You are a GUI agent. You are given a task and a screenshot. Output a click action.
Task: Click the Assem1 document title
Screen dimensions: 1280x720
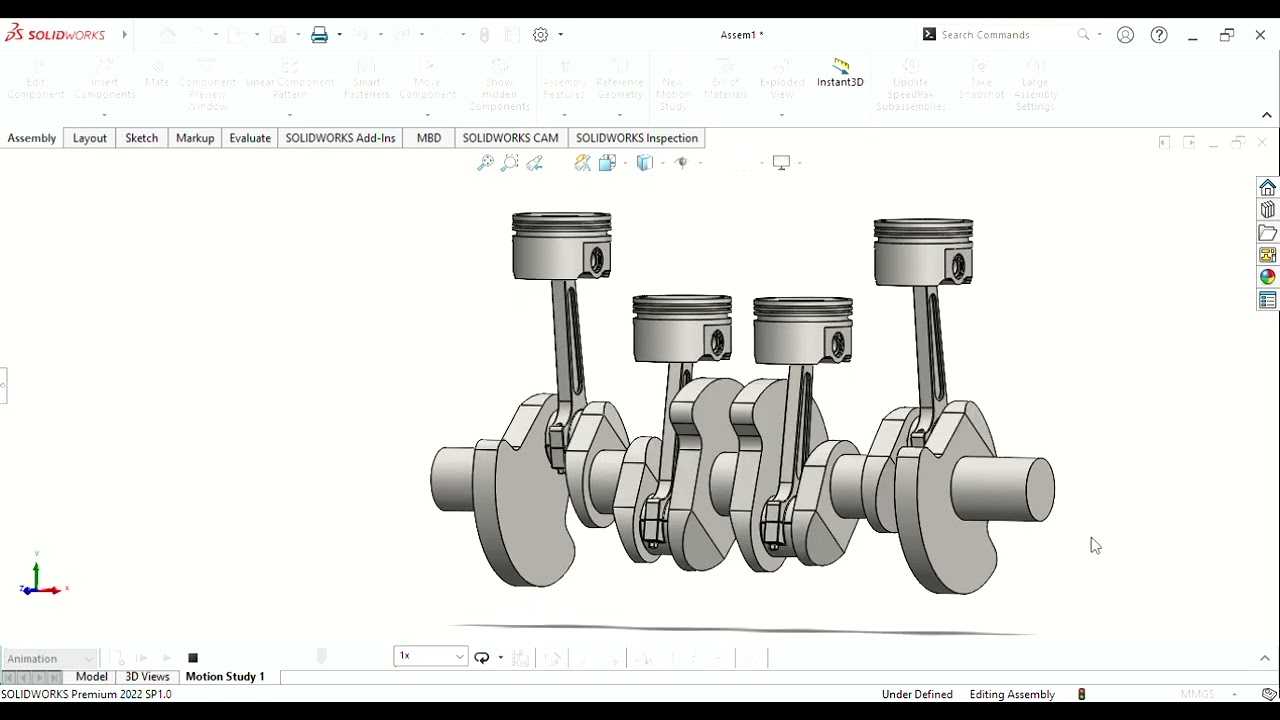[x=742, y=35]
